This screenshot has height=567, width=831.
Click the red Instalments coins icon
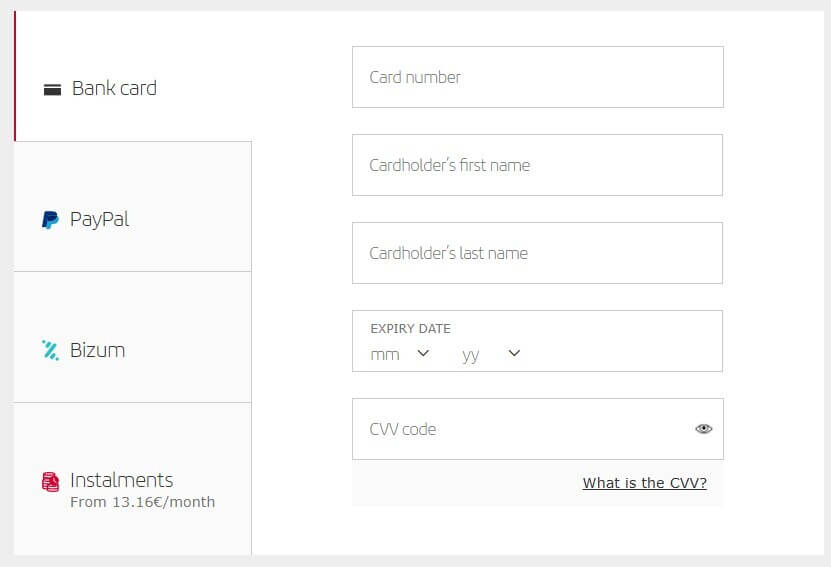(x=50, y=482)
